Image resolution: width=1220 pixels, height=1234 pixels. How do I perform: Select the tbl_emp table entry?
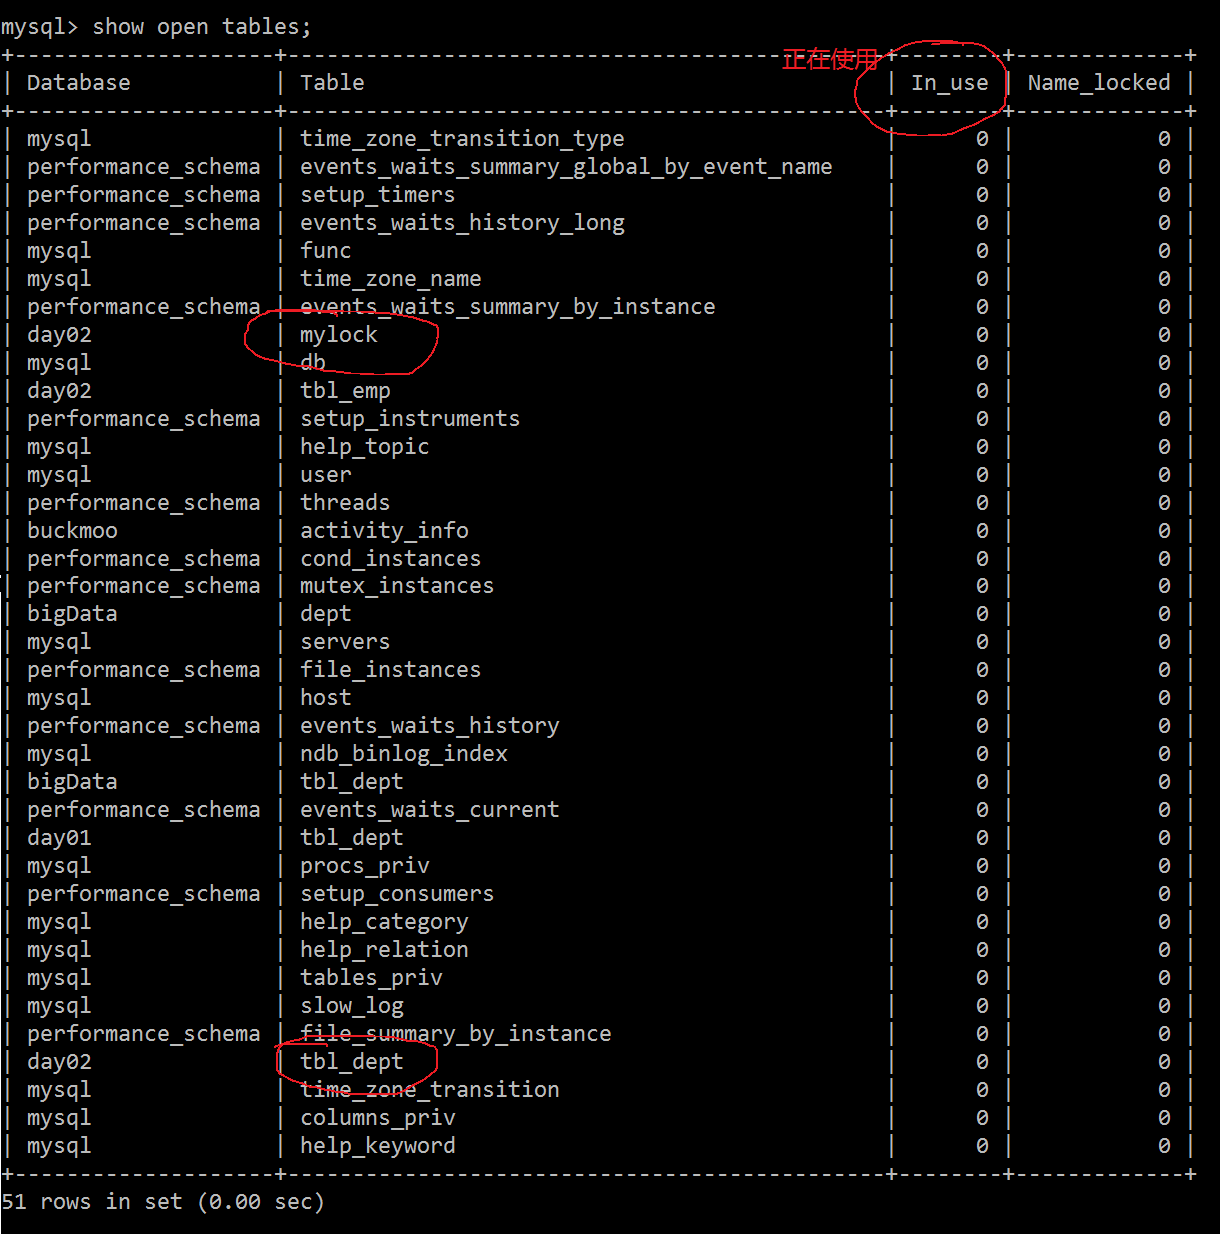(345, 391)
